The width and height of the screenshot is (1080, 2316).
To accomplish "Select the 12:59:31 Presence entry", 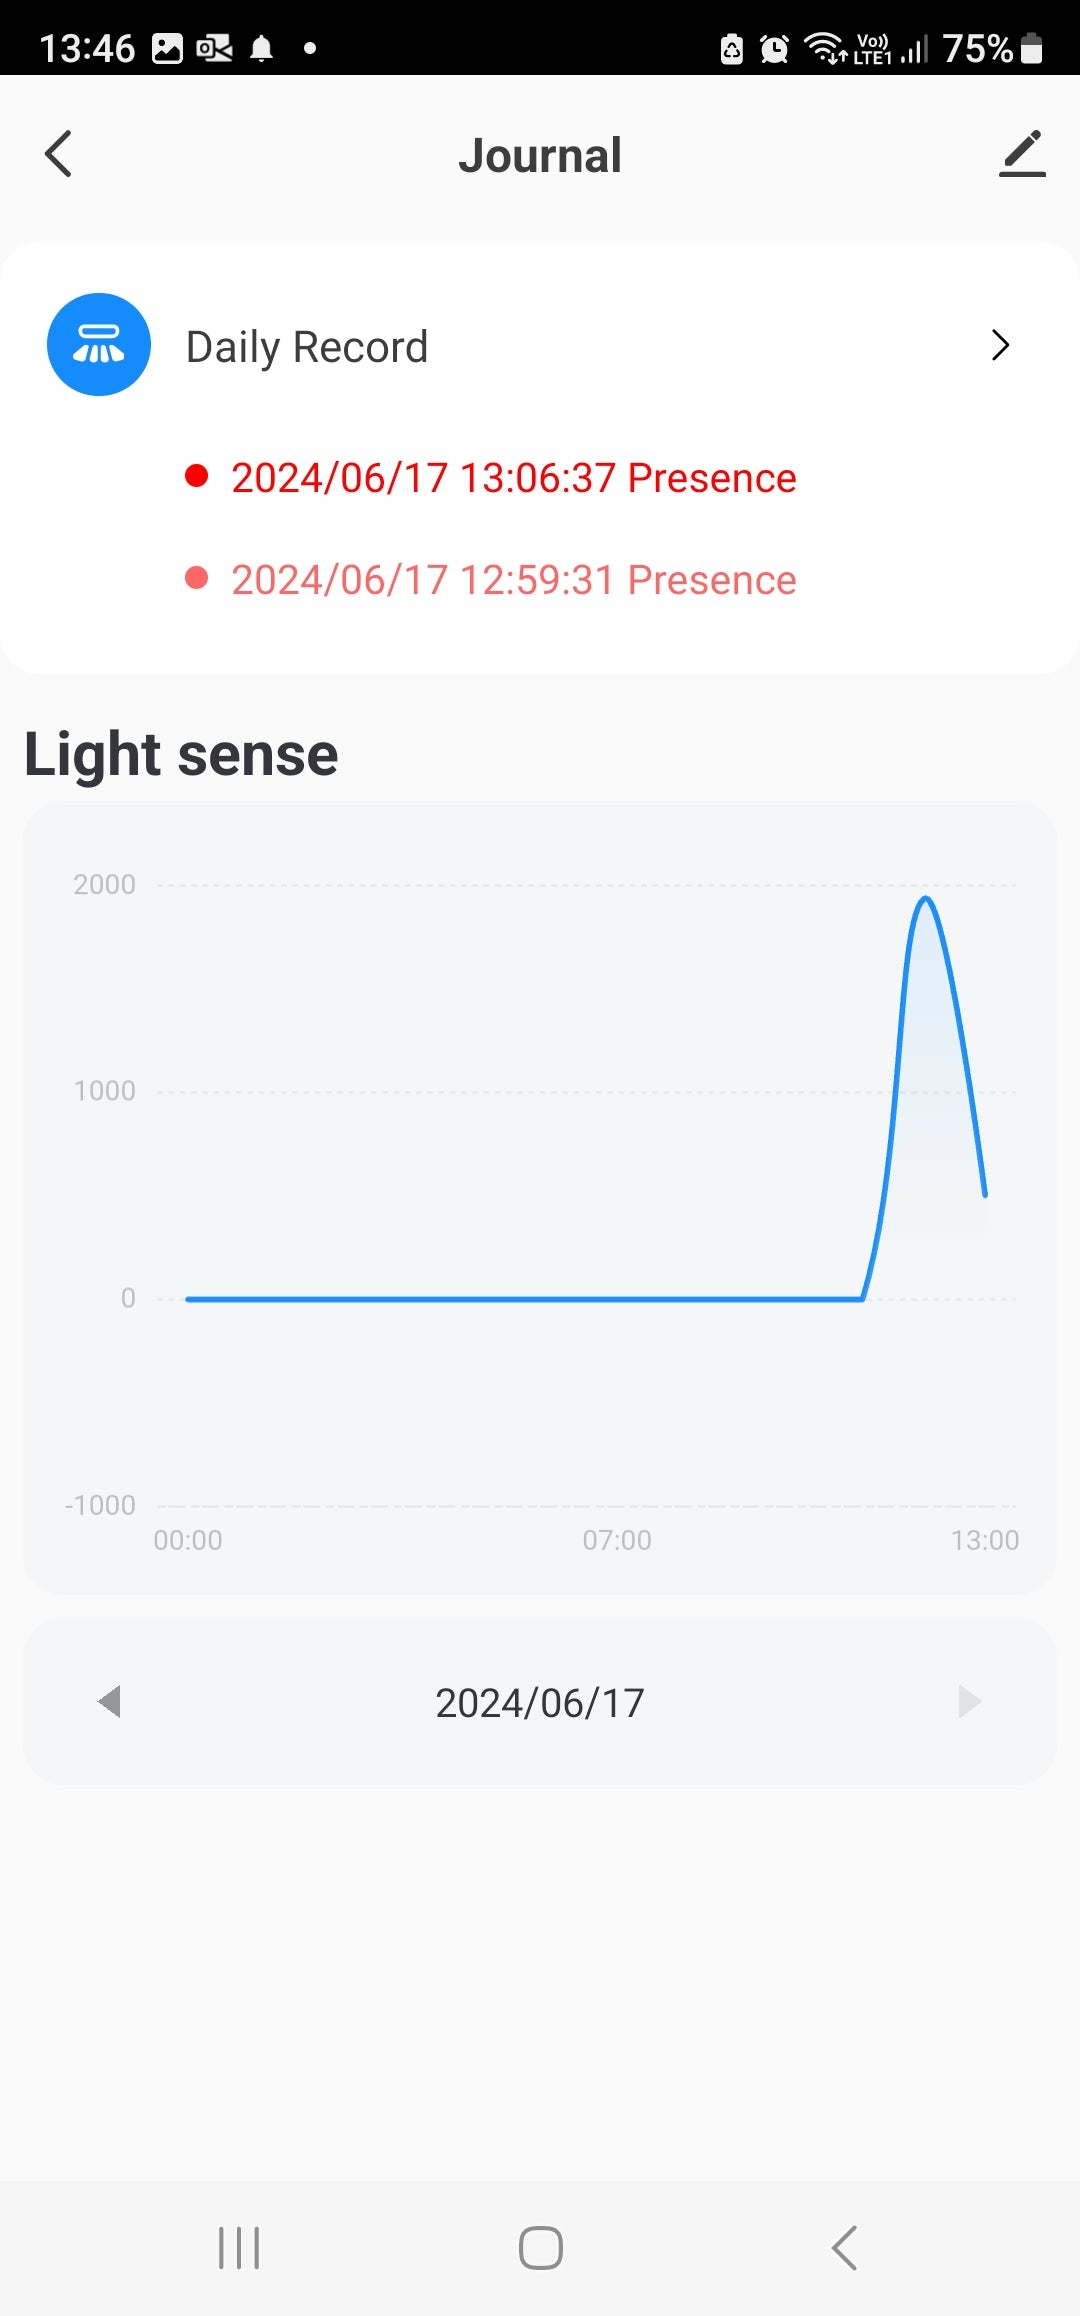I will point(513,580).
